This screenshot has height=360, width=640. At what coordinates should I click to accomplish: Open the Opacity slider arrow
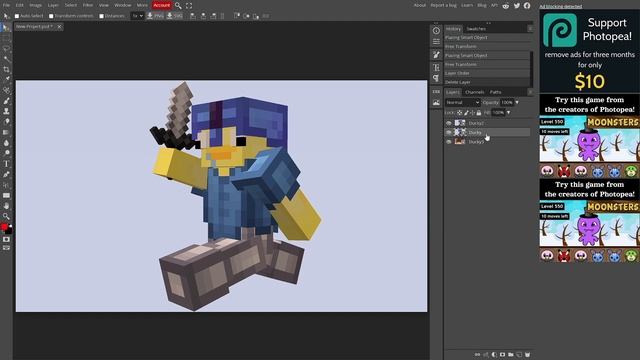tap(517, 102)
